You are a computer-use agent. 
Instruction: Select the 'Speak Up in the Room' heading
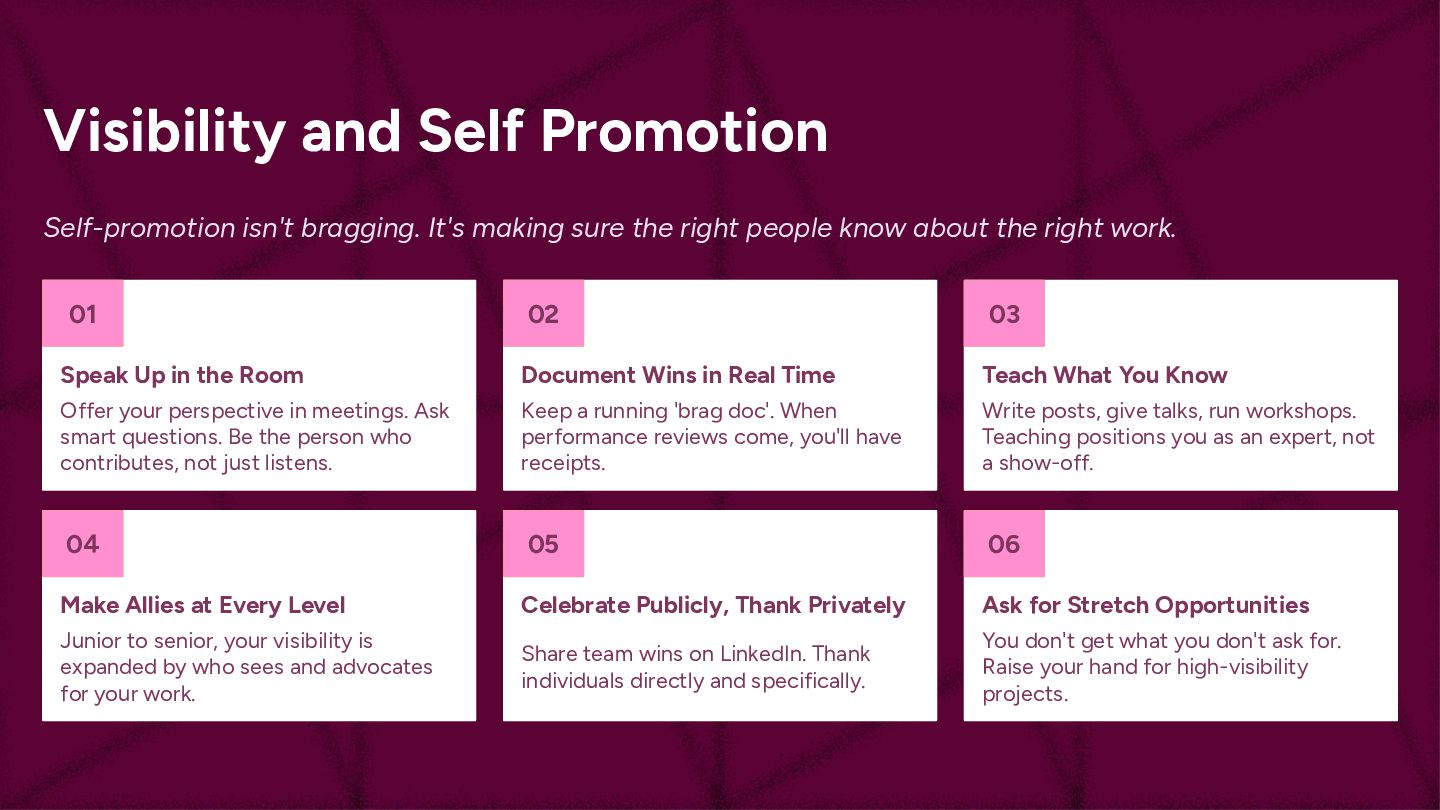tap(182, 375)
